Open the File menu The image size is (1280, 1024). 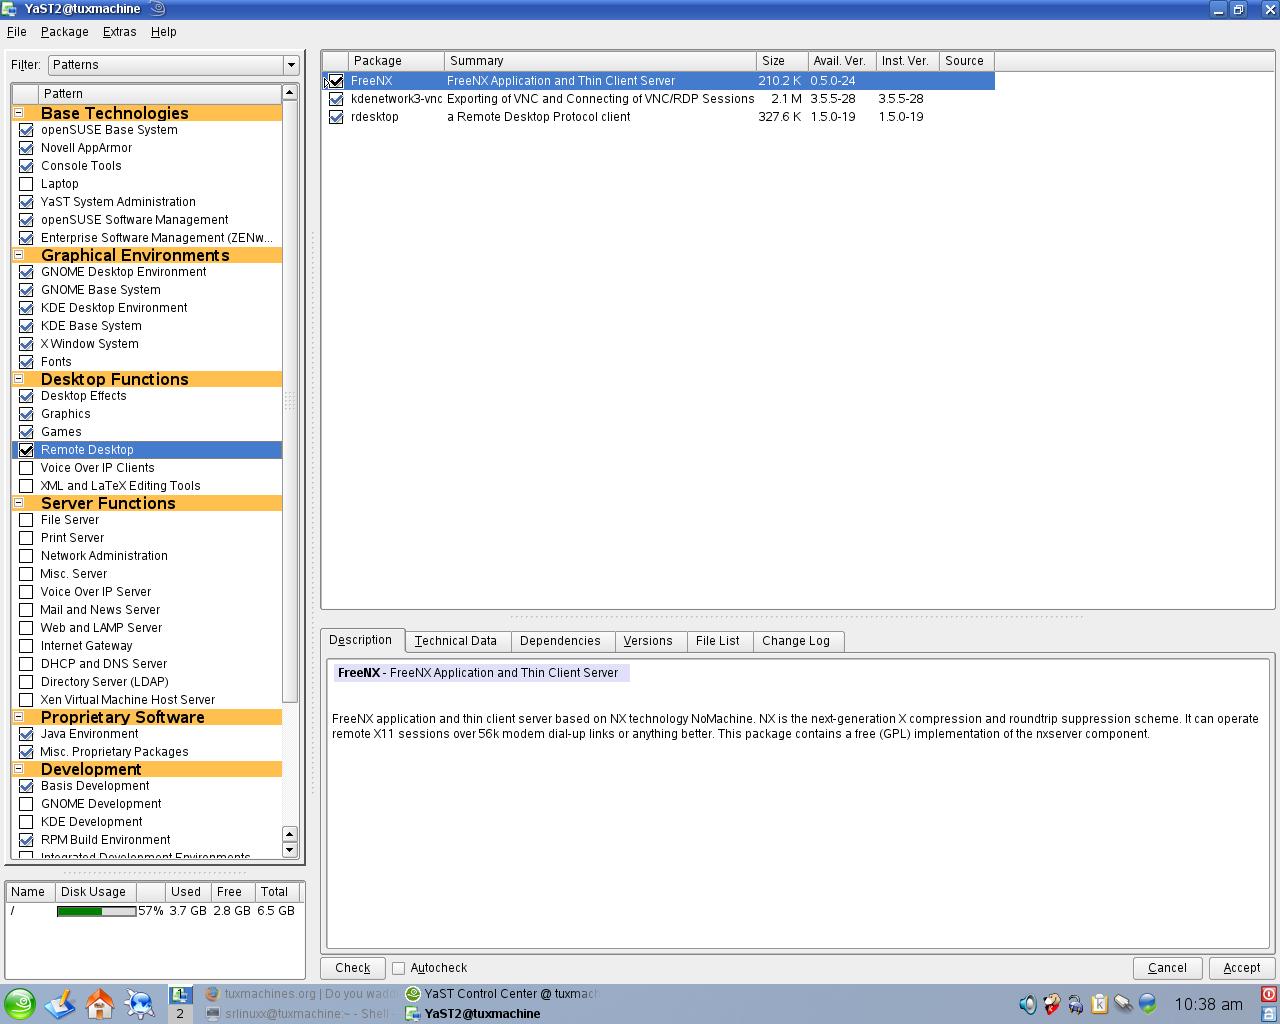(x=17, y=32)
